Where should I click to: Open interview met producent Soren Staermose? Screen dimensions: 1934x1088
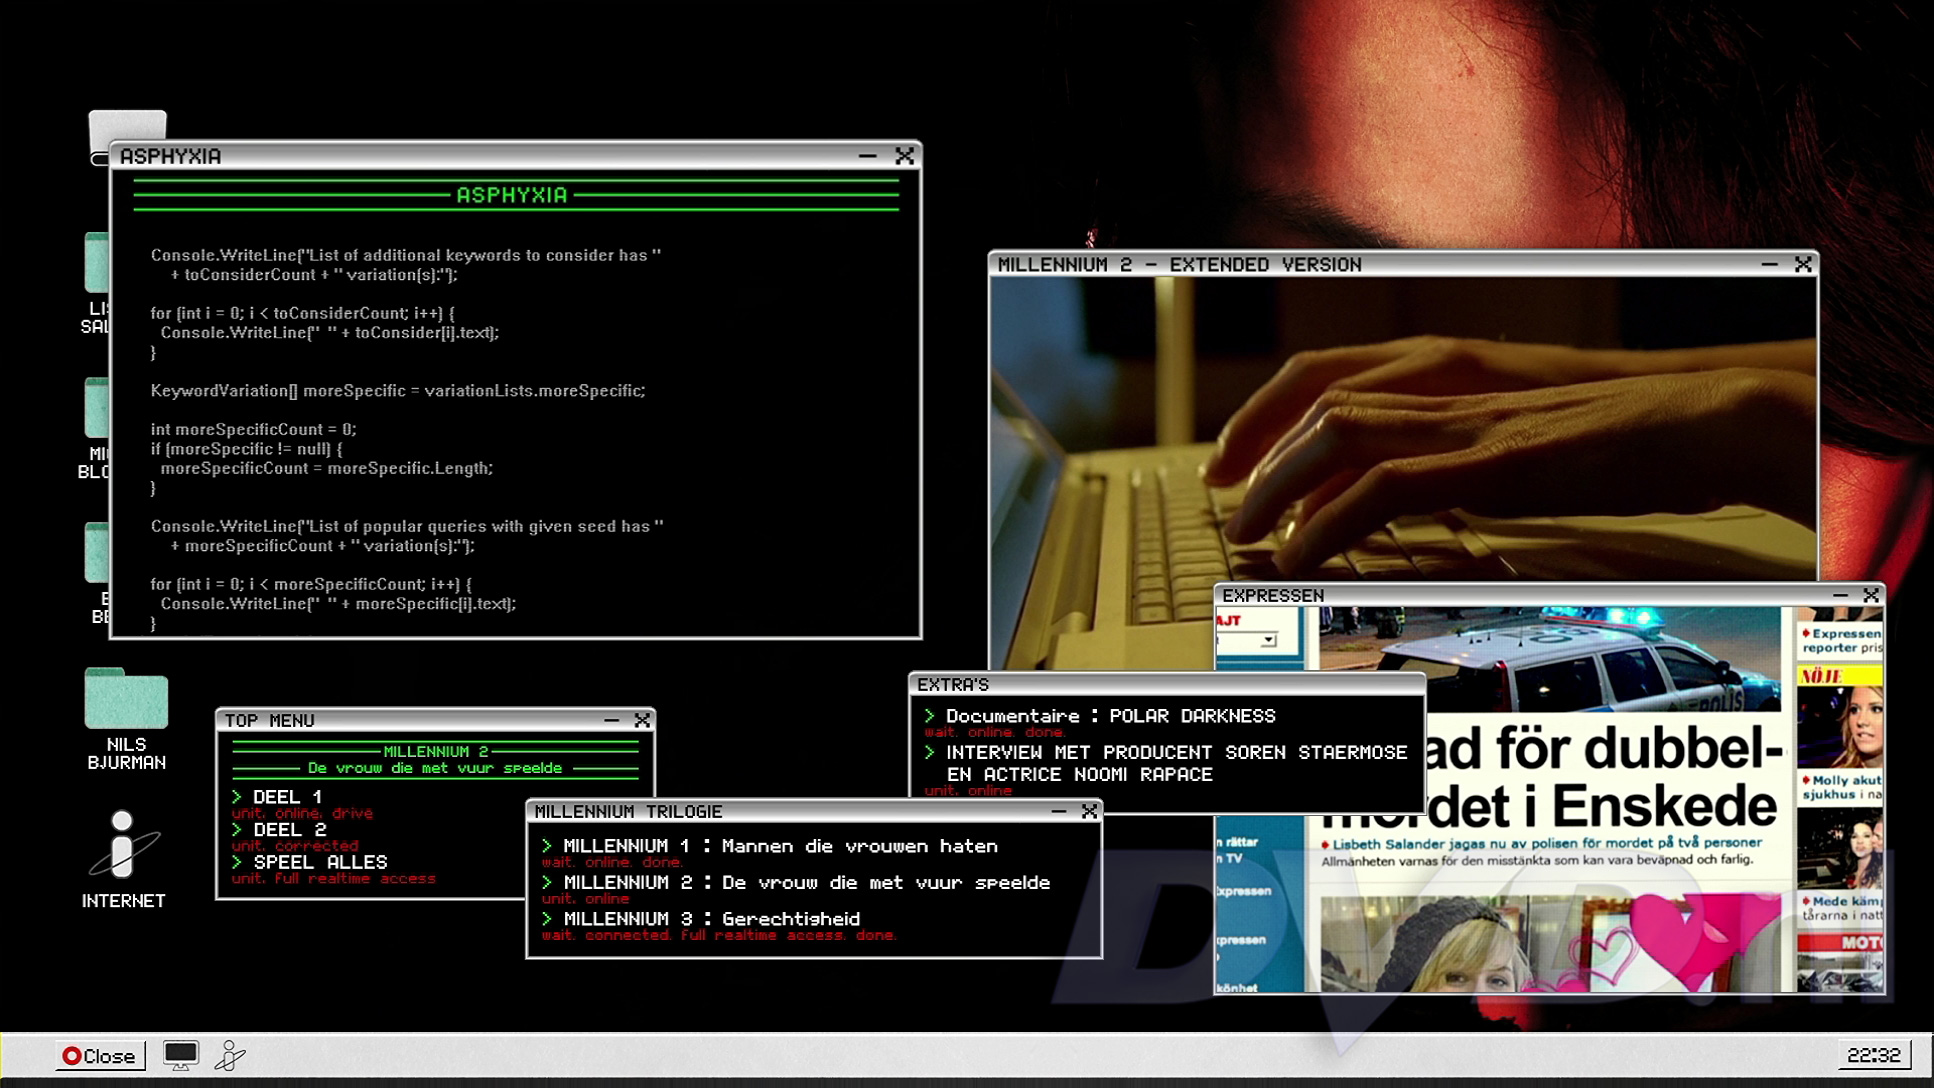[x=1176, y=763]
